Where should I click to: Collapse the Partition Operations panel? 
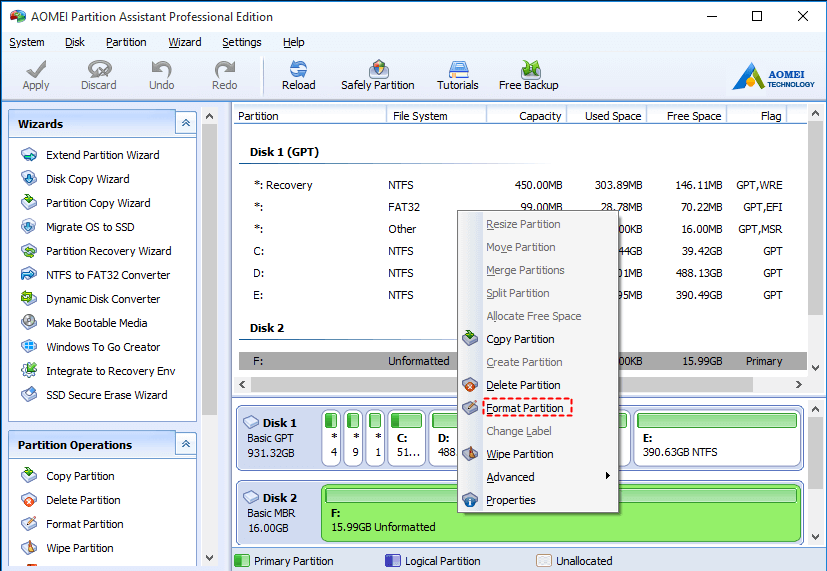click(186, 445)
